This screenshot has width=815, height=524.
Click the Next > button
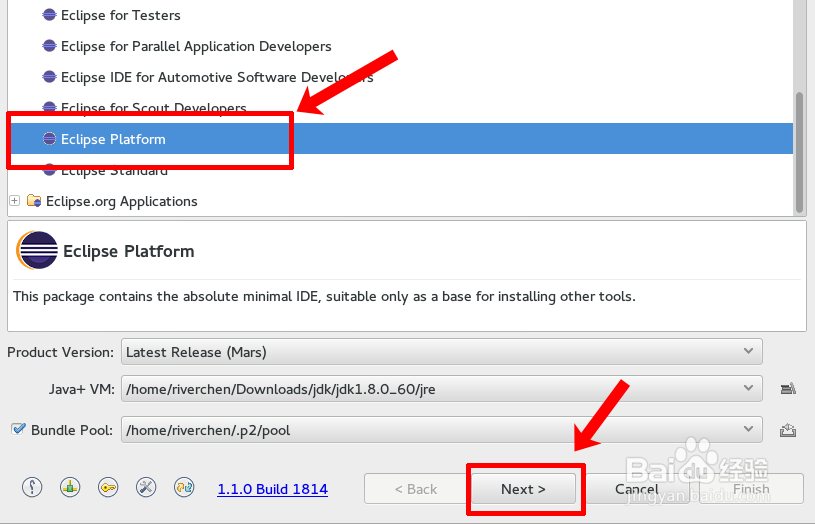pyautogui.click(x=523, y=489)
